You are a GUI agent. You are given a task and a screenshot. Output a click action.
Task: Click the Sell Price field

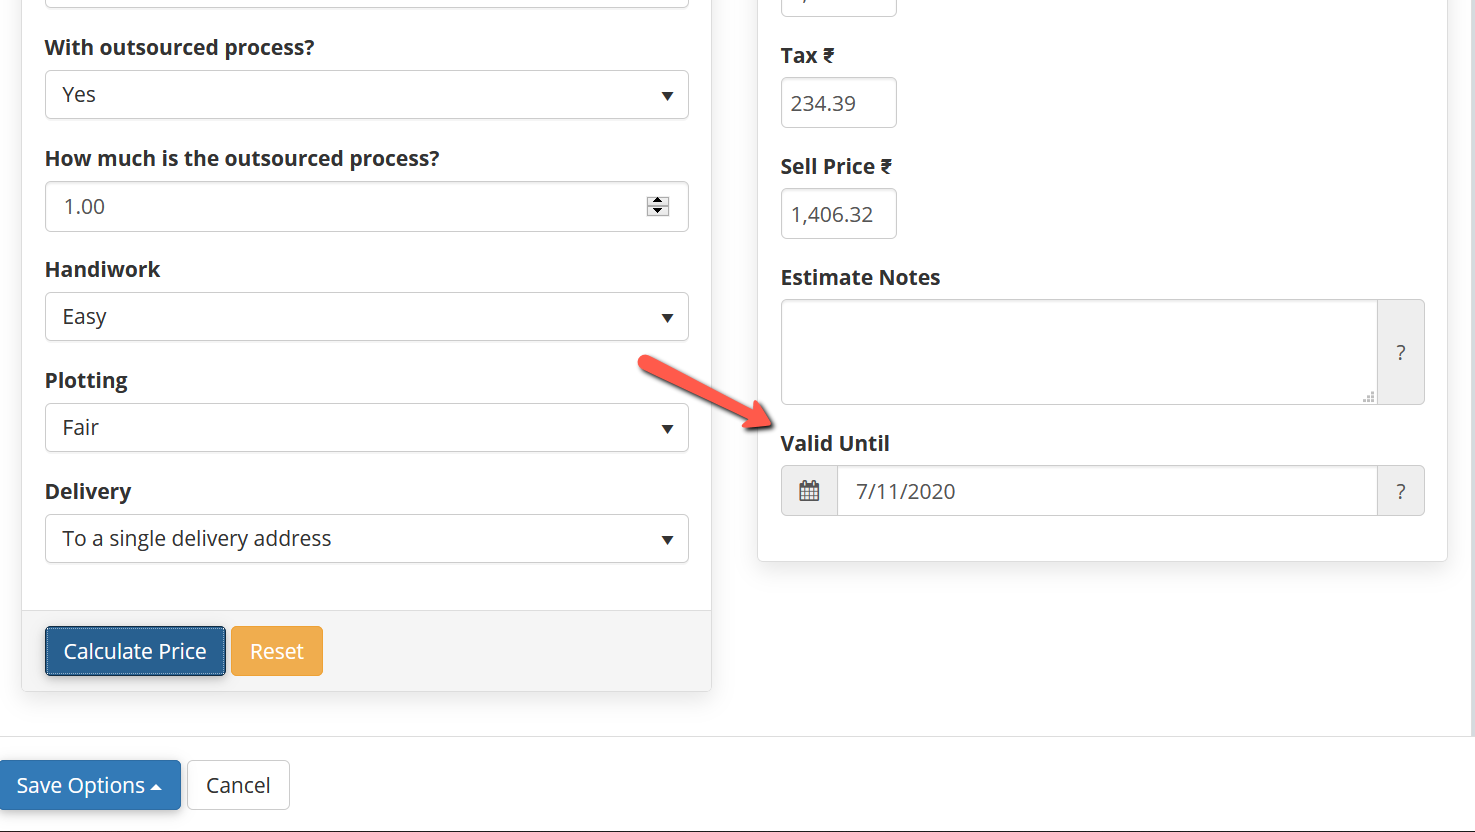[x=838, y=214]
